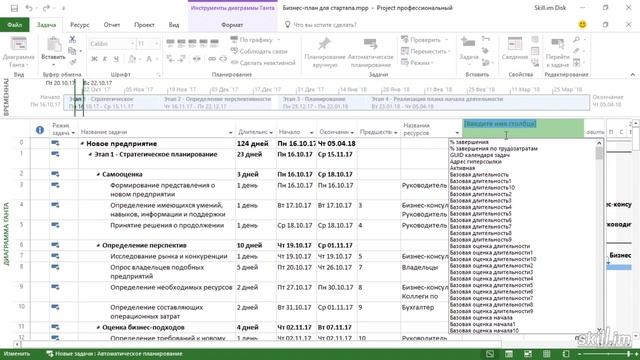Click the Find magnifier icon
This screenshot has width=640, height=360.
[x=576, y=40]
